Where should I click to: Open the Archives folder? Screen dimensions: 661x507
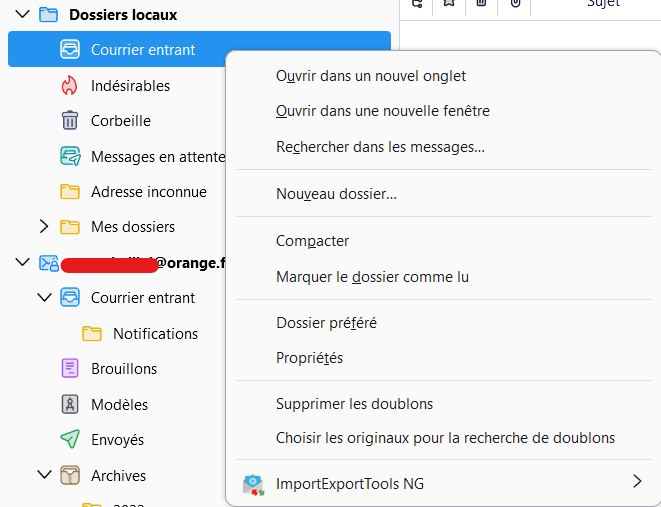pyautogui.click(x=118, y=476)
